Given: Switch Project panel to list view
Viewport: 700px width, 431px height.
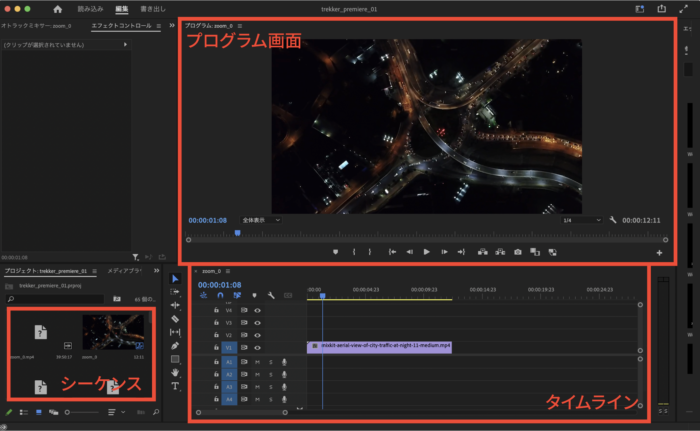Looking at the screenshot, I should pos(24,412).
